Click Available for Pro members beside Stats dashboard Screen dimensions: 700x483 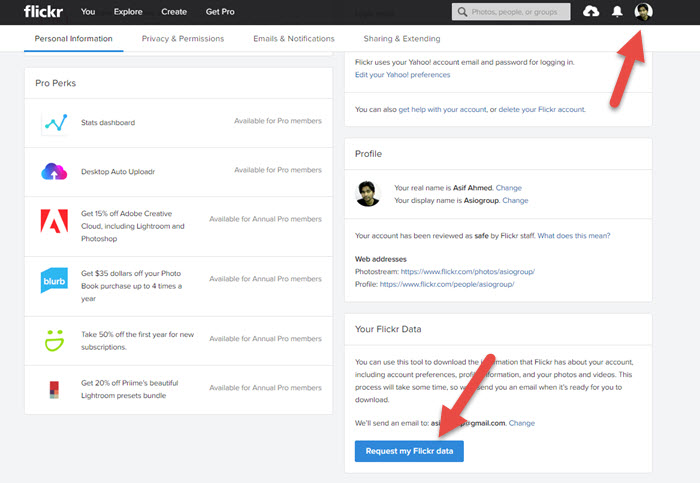278,121
